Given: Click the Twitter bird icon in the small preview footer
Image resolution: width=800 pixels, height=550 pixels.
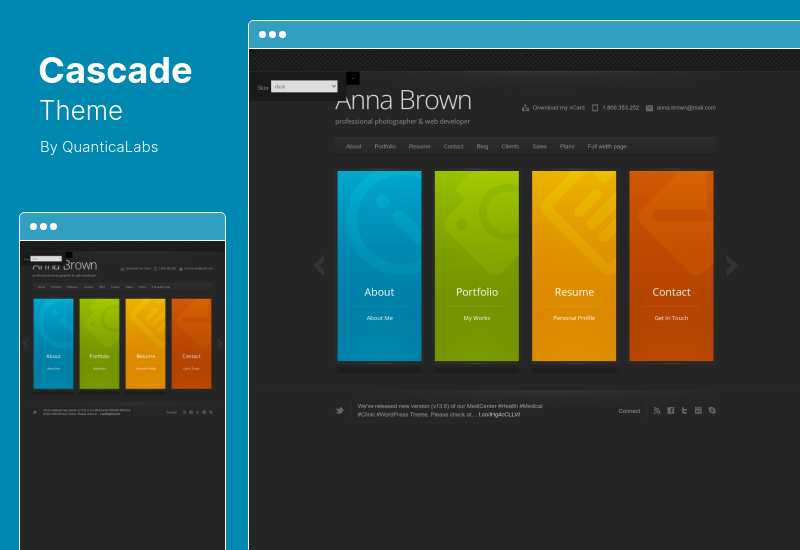Looking at the screenshot, I should (x=35, y=412).
